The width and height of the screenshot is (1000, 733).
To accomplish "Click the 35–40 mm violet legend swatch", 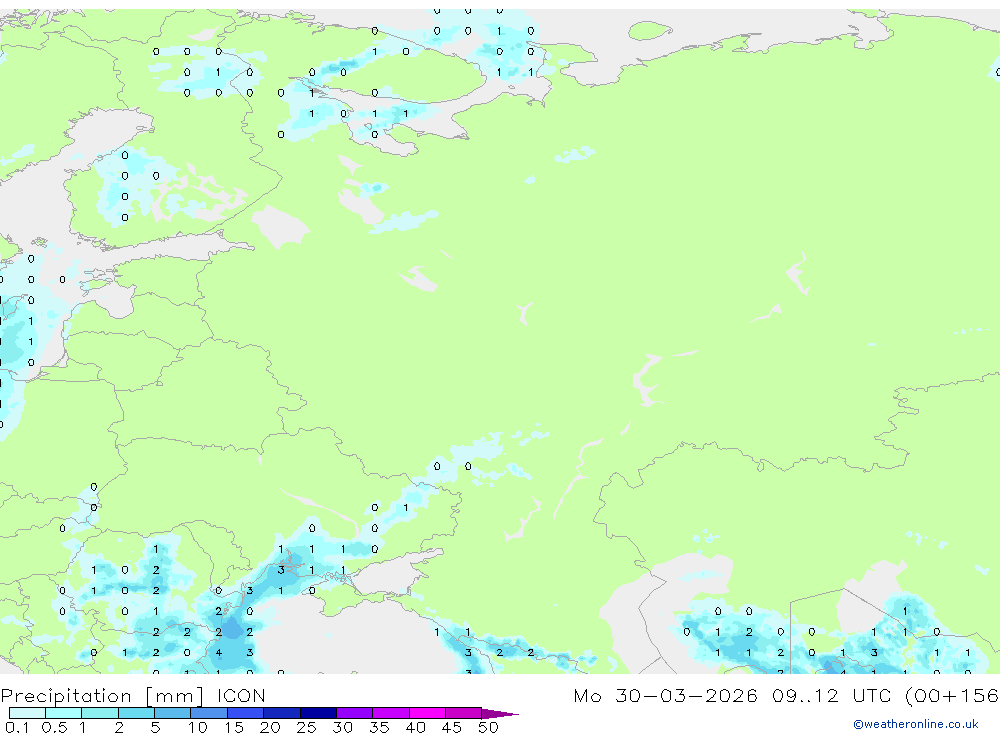I will tap(391, 713).
